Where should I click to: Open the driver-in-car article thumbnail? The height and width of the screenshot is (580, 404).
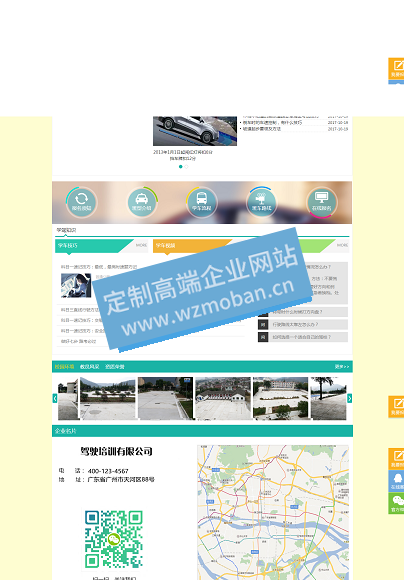[x=76, y=286]
